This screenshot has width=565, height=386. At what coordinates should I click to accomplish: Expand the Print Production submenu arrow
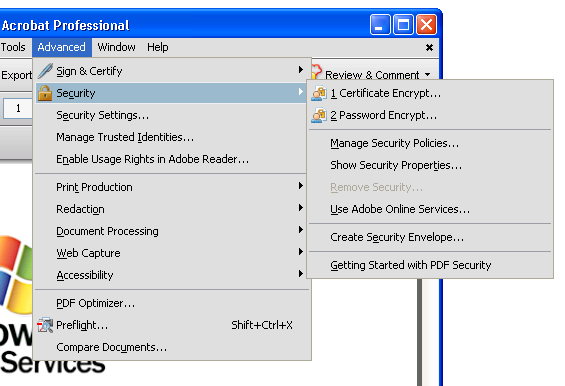coord(301,186)
